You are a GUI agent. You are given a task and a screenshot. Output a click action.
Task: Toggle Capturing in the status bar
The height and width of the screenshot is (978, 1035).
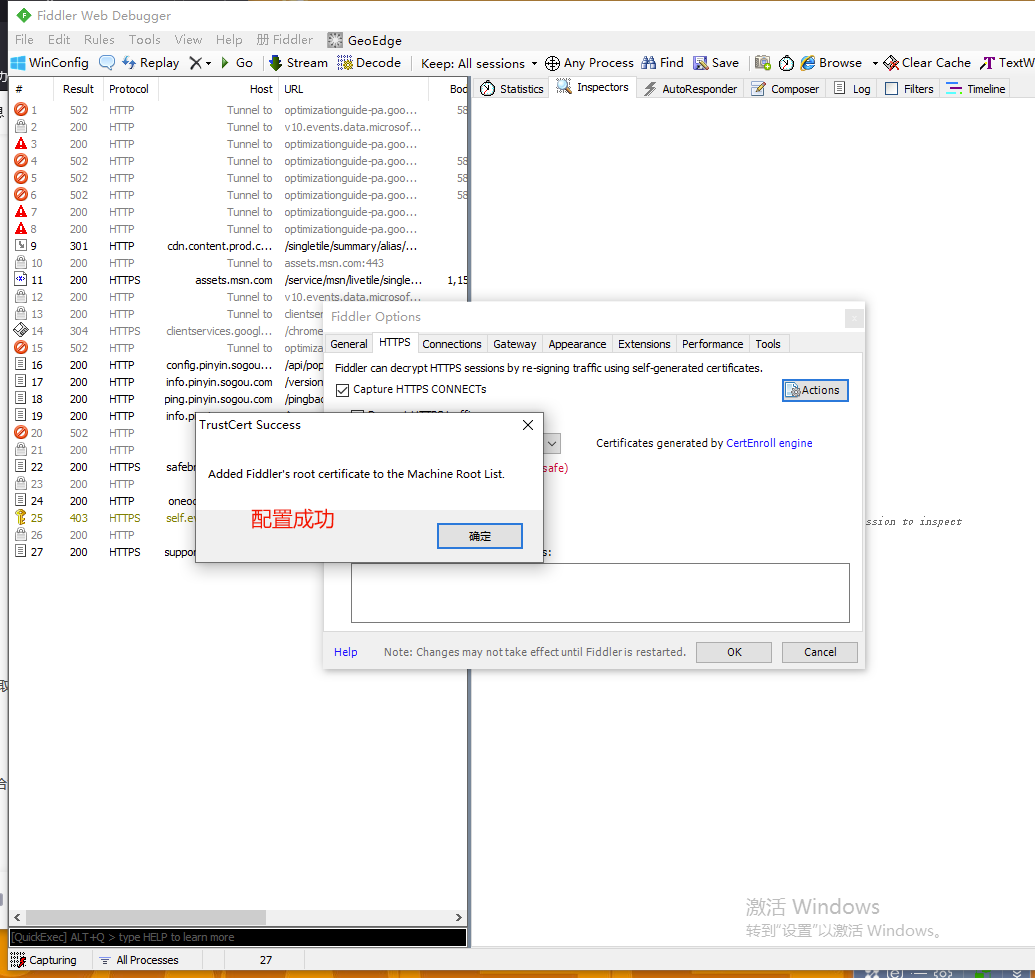[x=45, y=960]
